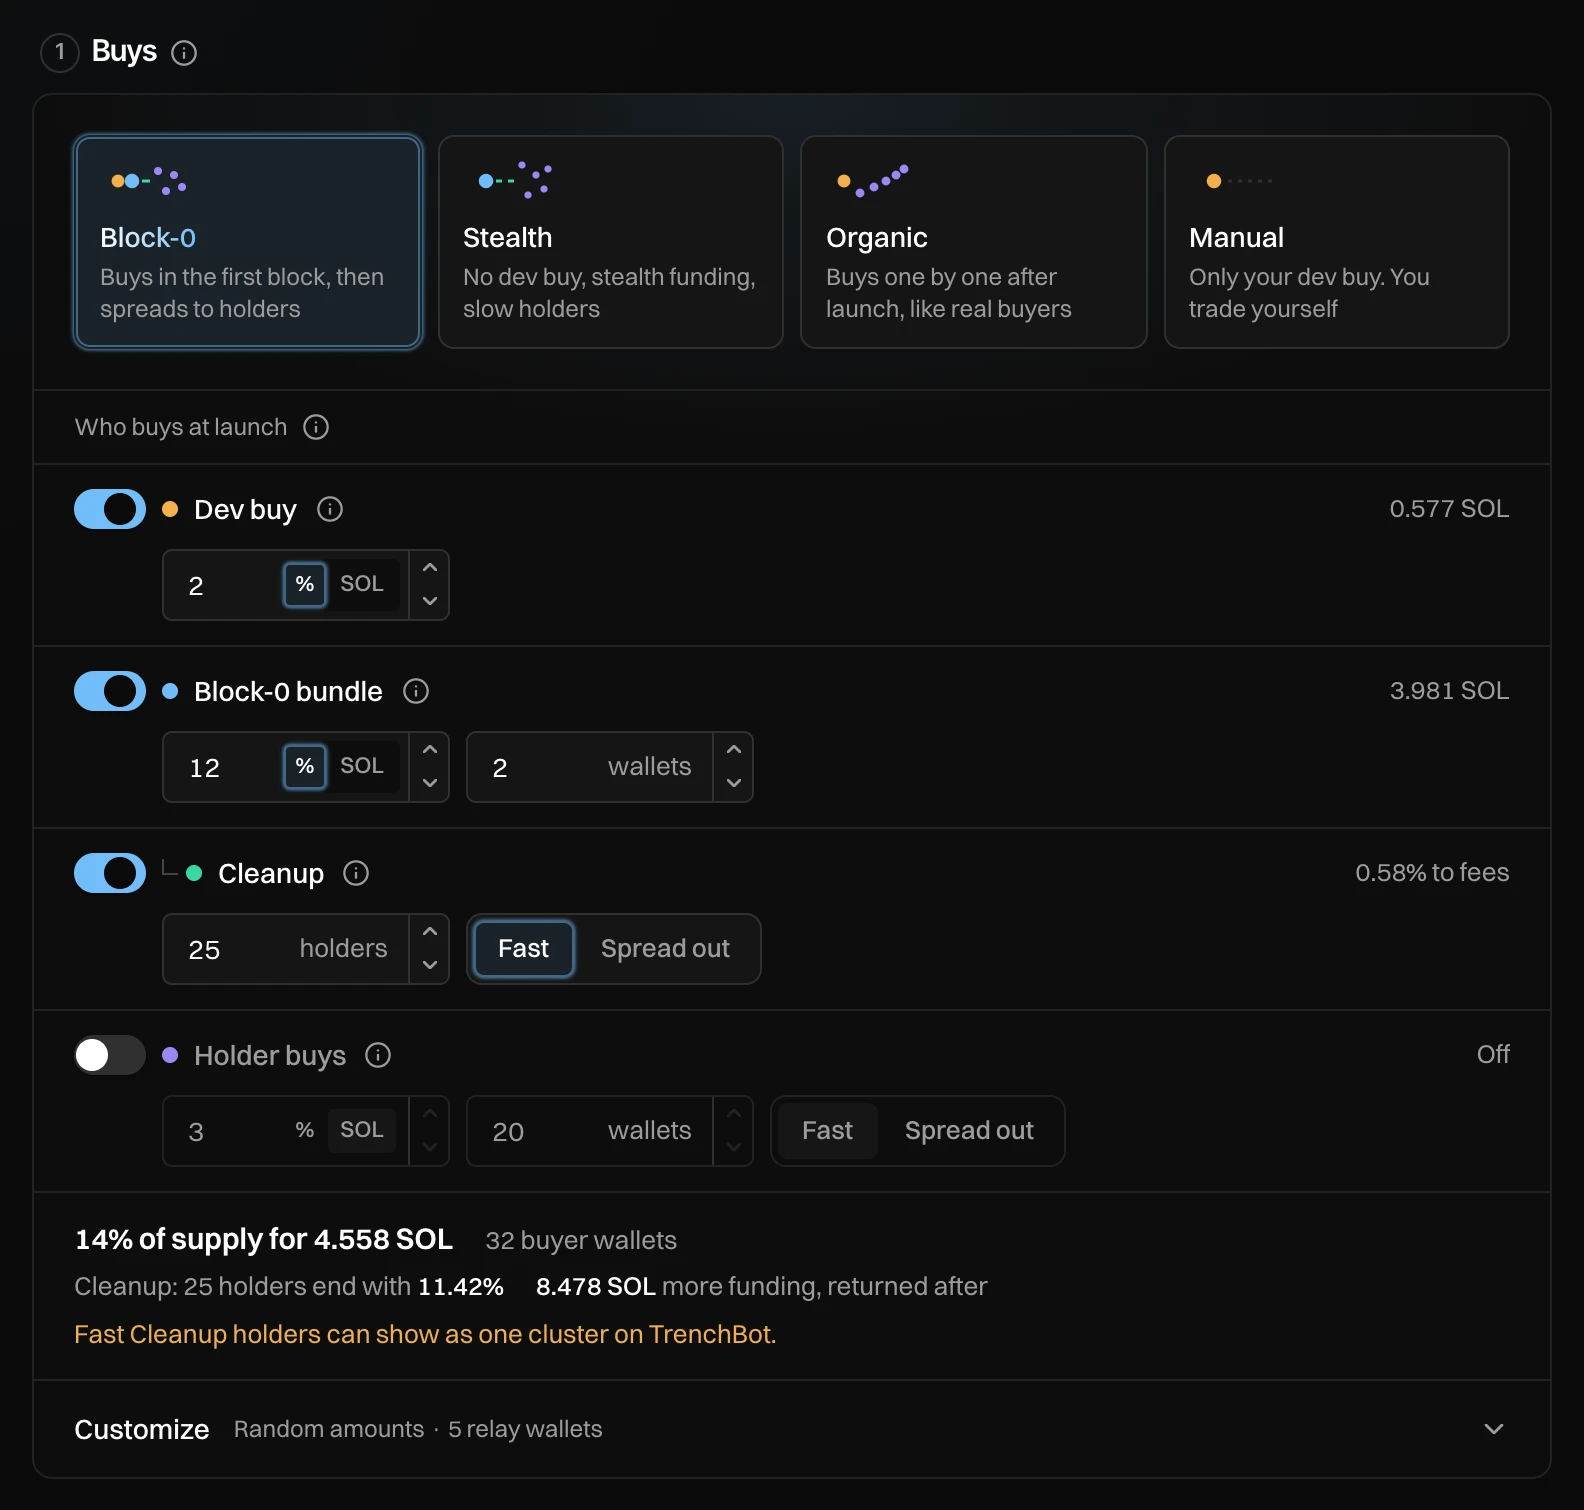
Task: Open the Dev buy info icon
Action: pos(330,509)
